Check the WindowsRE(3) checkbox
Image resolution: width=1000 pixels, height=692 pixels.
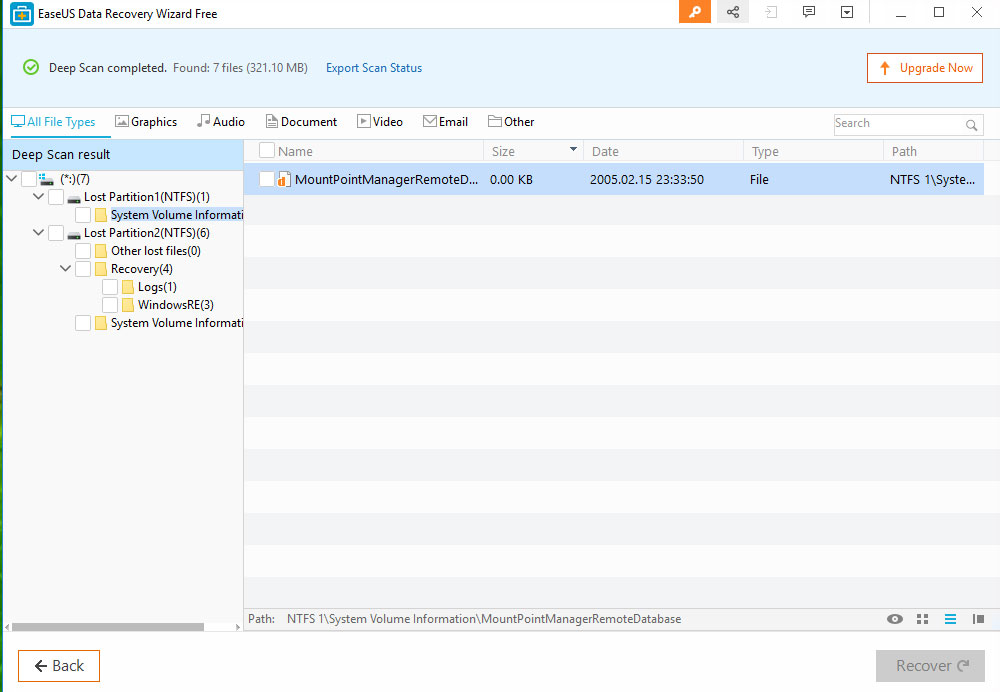coord(110,305)
